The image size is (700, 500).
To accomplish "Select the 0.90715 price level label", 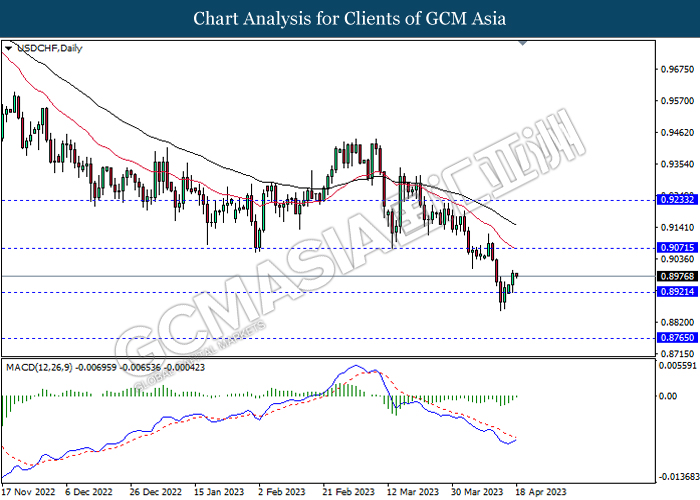I will (677, 247).
